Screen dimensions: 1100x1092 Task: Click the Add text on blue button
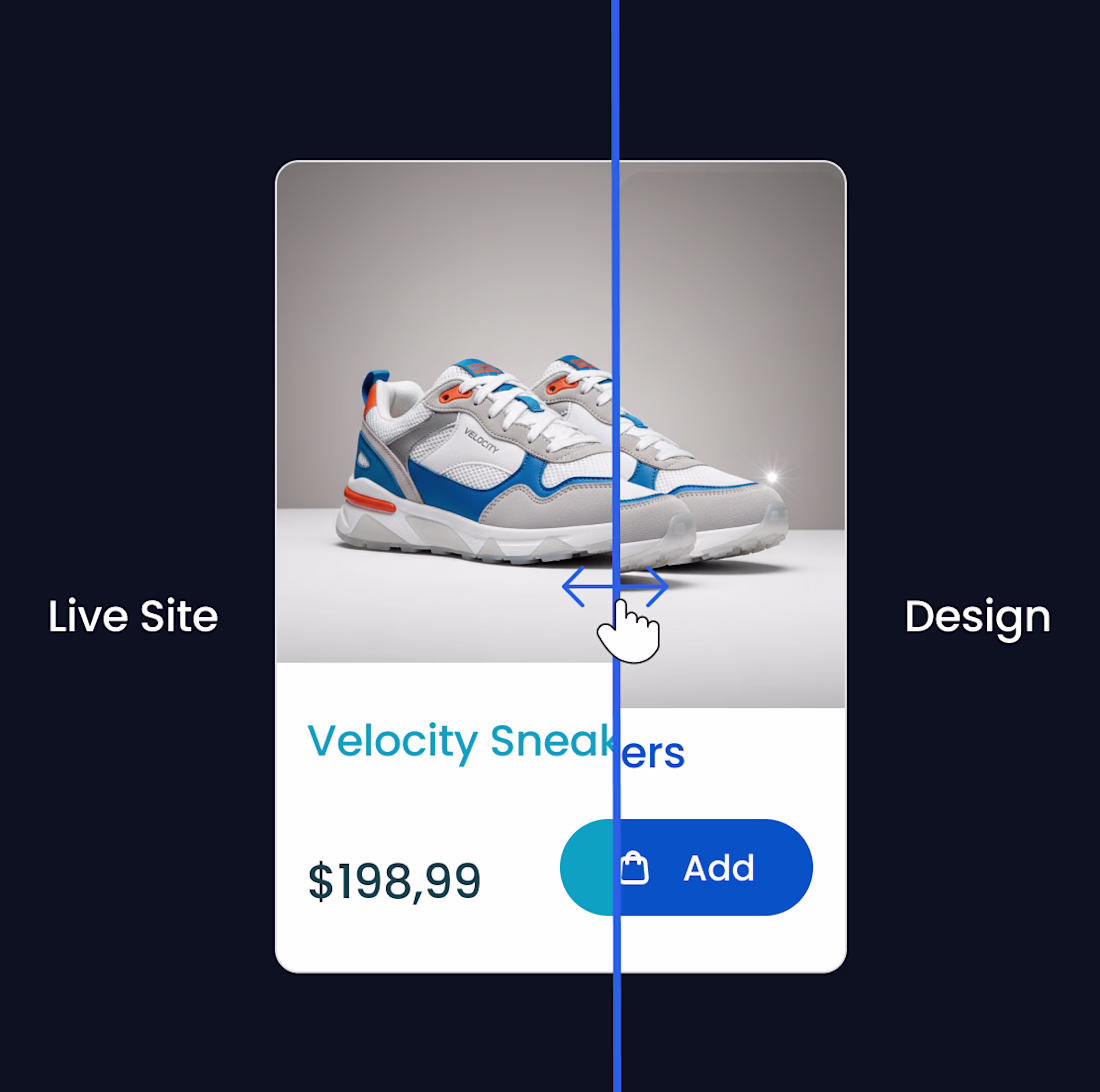(719, 868)
